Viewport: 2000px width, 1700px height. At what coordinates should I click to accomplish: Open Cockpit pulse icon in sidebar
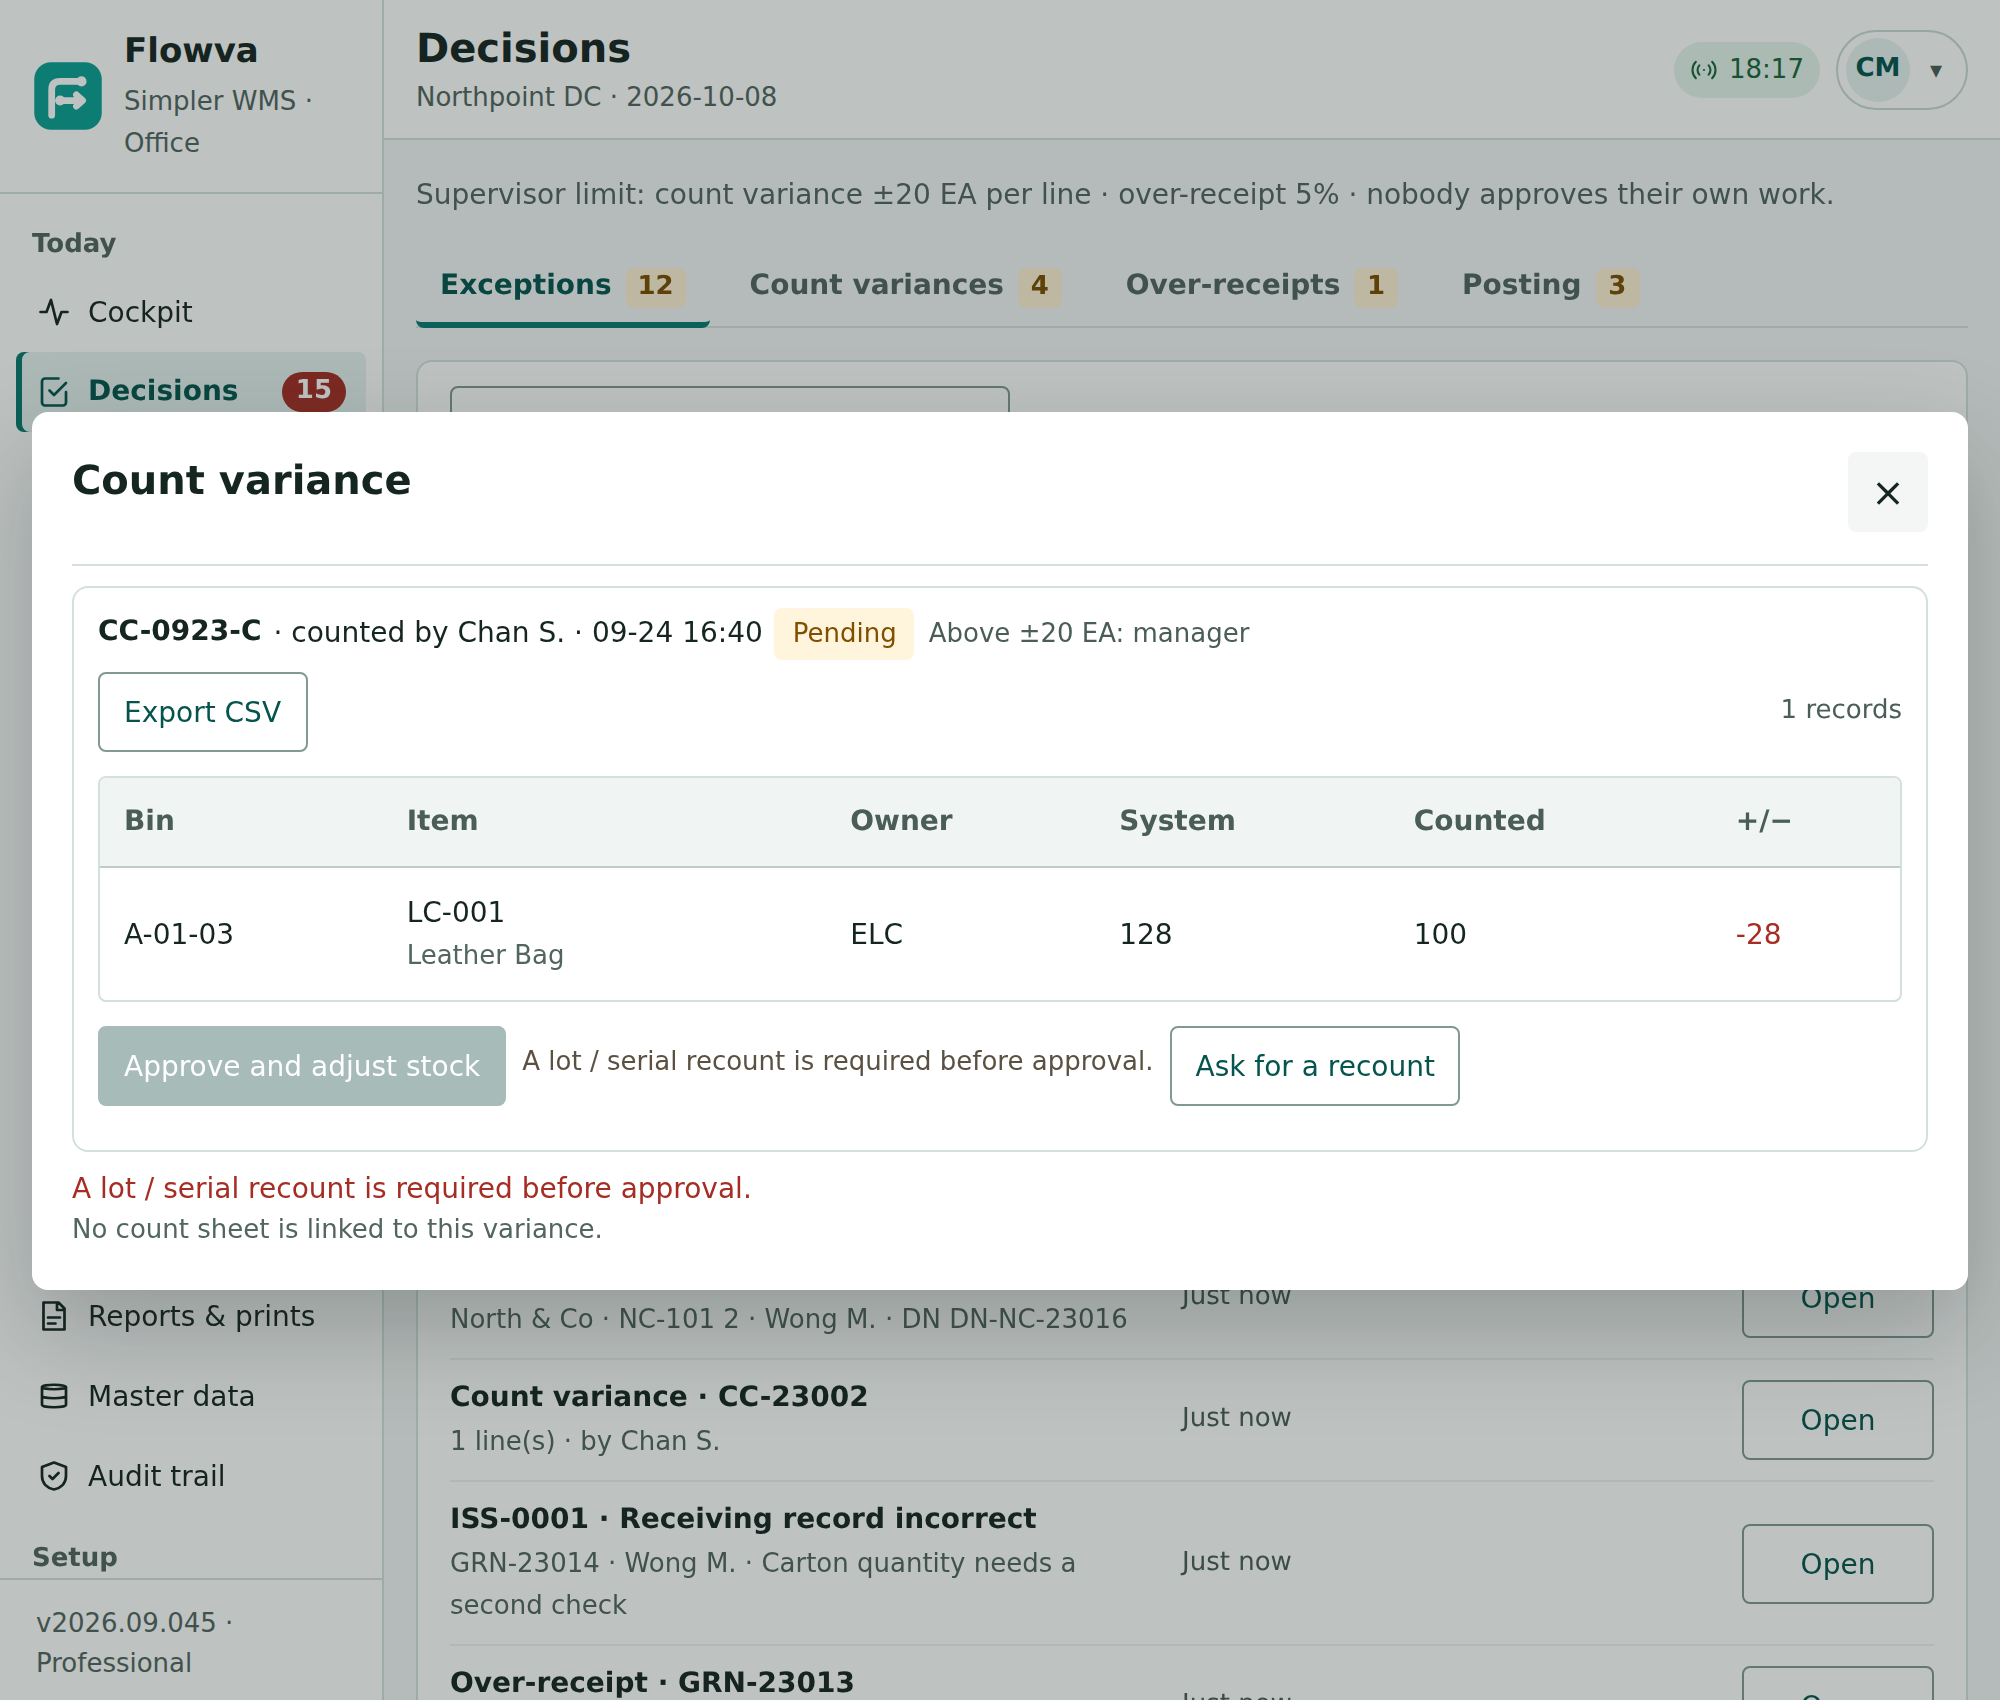point(54,312)
